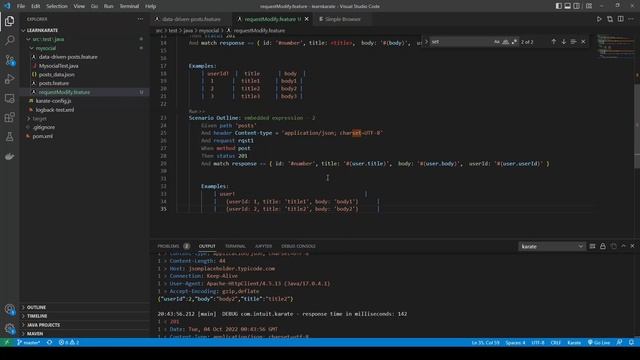The height and width of the screenshot is (360, 640).
Task: Switch to Simple Browser tab
Action: (342, 19)
